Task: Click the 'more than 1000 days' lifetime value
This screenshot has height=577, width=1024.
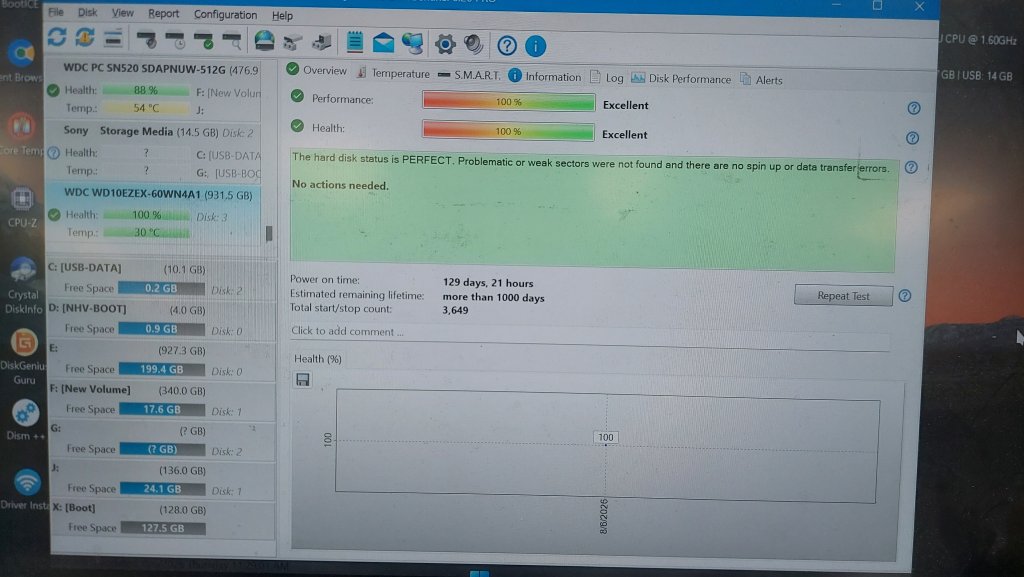Action: (x=494, y=298)
